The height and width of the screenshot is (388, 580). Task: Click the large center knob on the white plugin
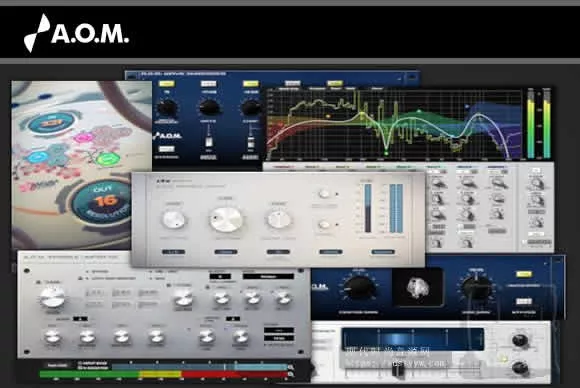pos(226,220)
